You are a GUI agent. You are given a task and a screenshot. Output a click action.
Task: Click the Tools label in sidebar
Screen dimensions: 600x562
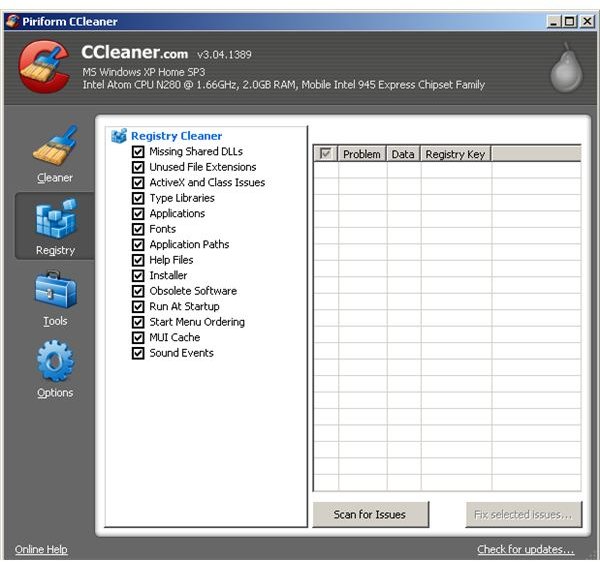(x=55, y=321)
